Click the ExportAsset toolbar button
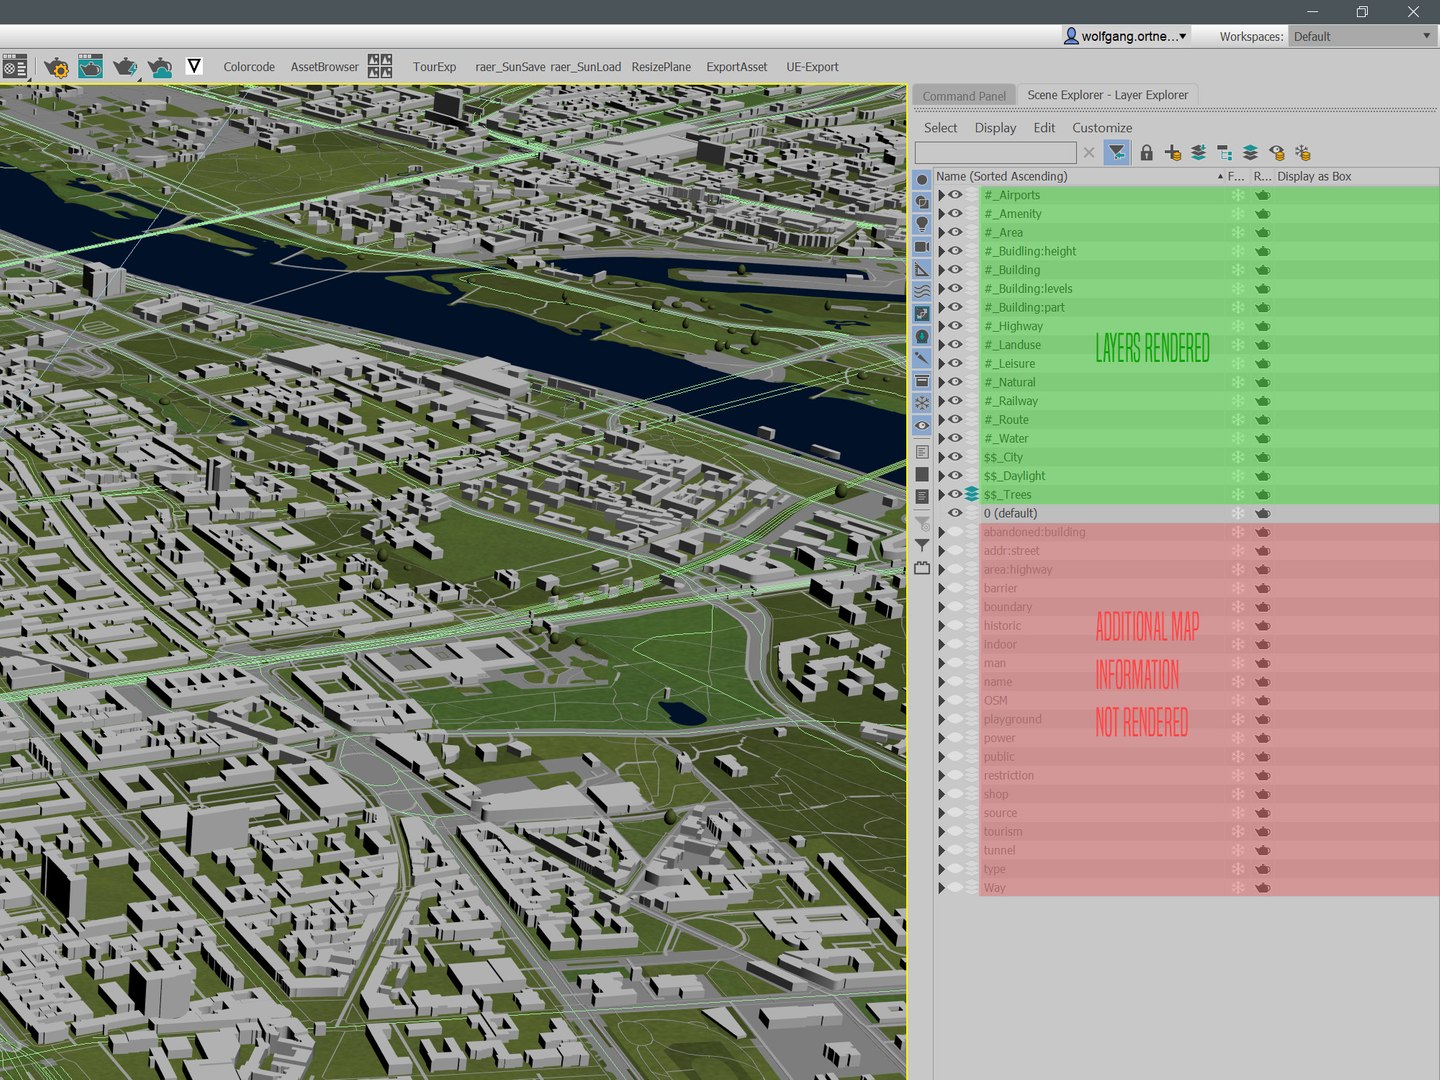This screenshot has height=1080, width=1440. coord(737,67)
